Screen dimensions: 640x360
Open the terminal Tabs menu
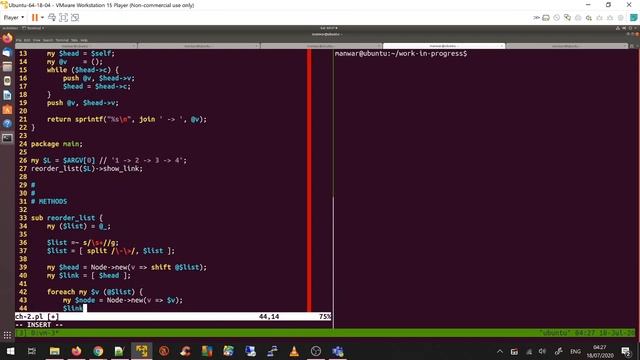74,40
